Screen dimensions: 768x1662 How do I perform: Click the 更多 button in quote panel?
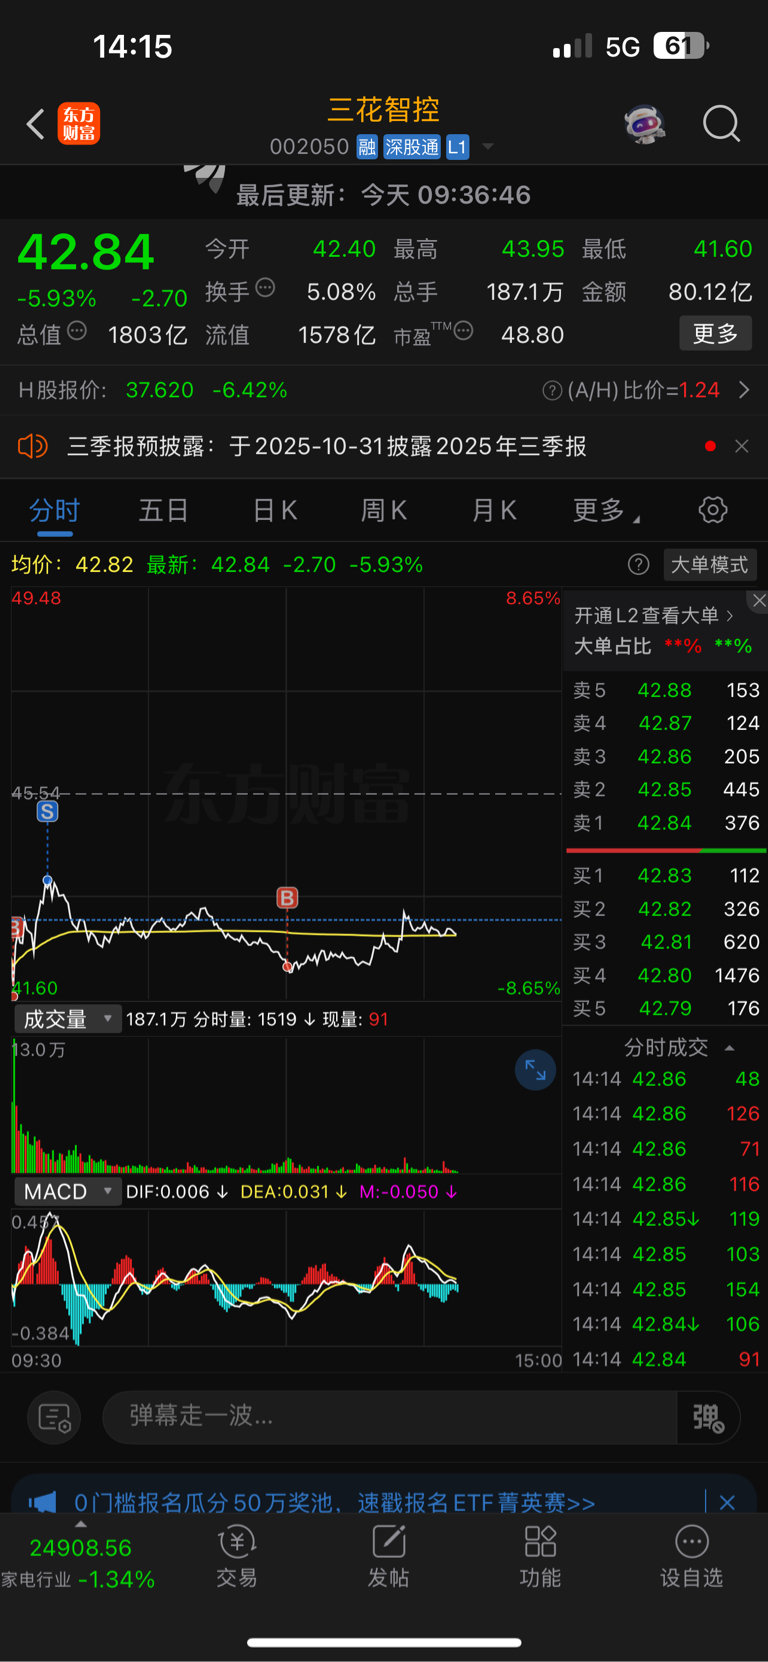coord(715,333)
